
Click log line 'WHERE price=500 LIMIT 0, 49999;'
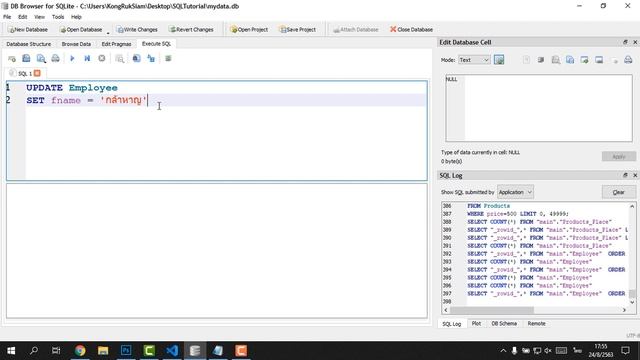coord(518,214)
